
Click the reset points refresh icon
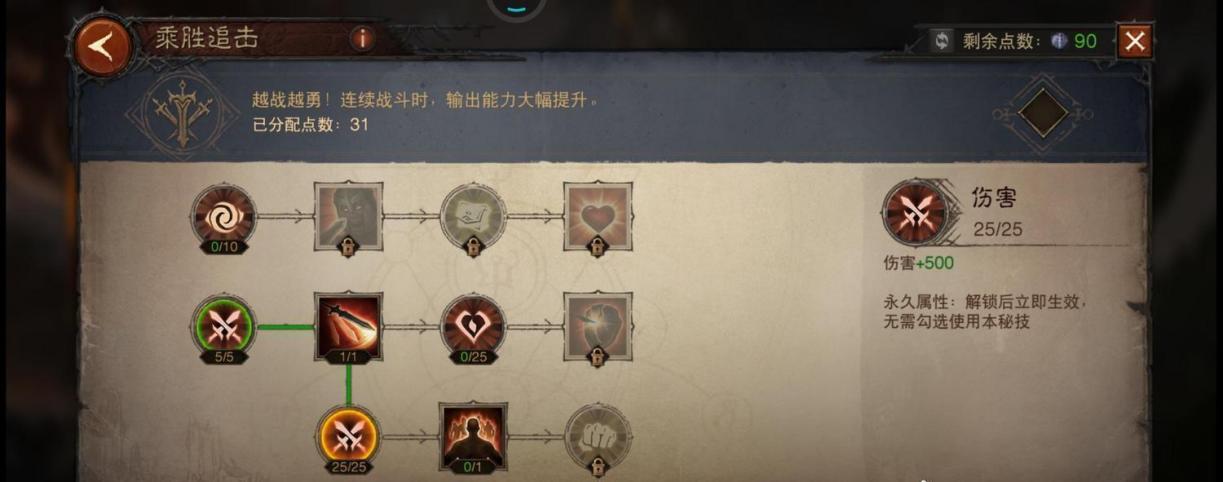coord(941,41)
